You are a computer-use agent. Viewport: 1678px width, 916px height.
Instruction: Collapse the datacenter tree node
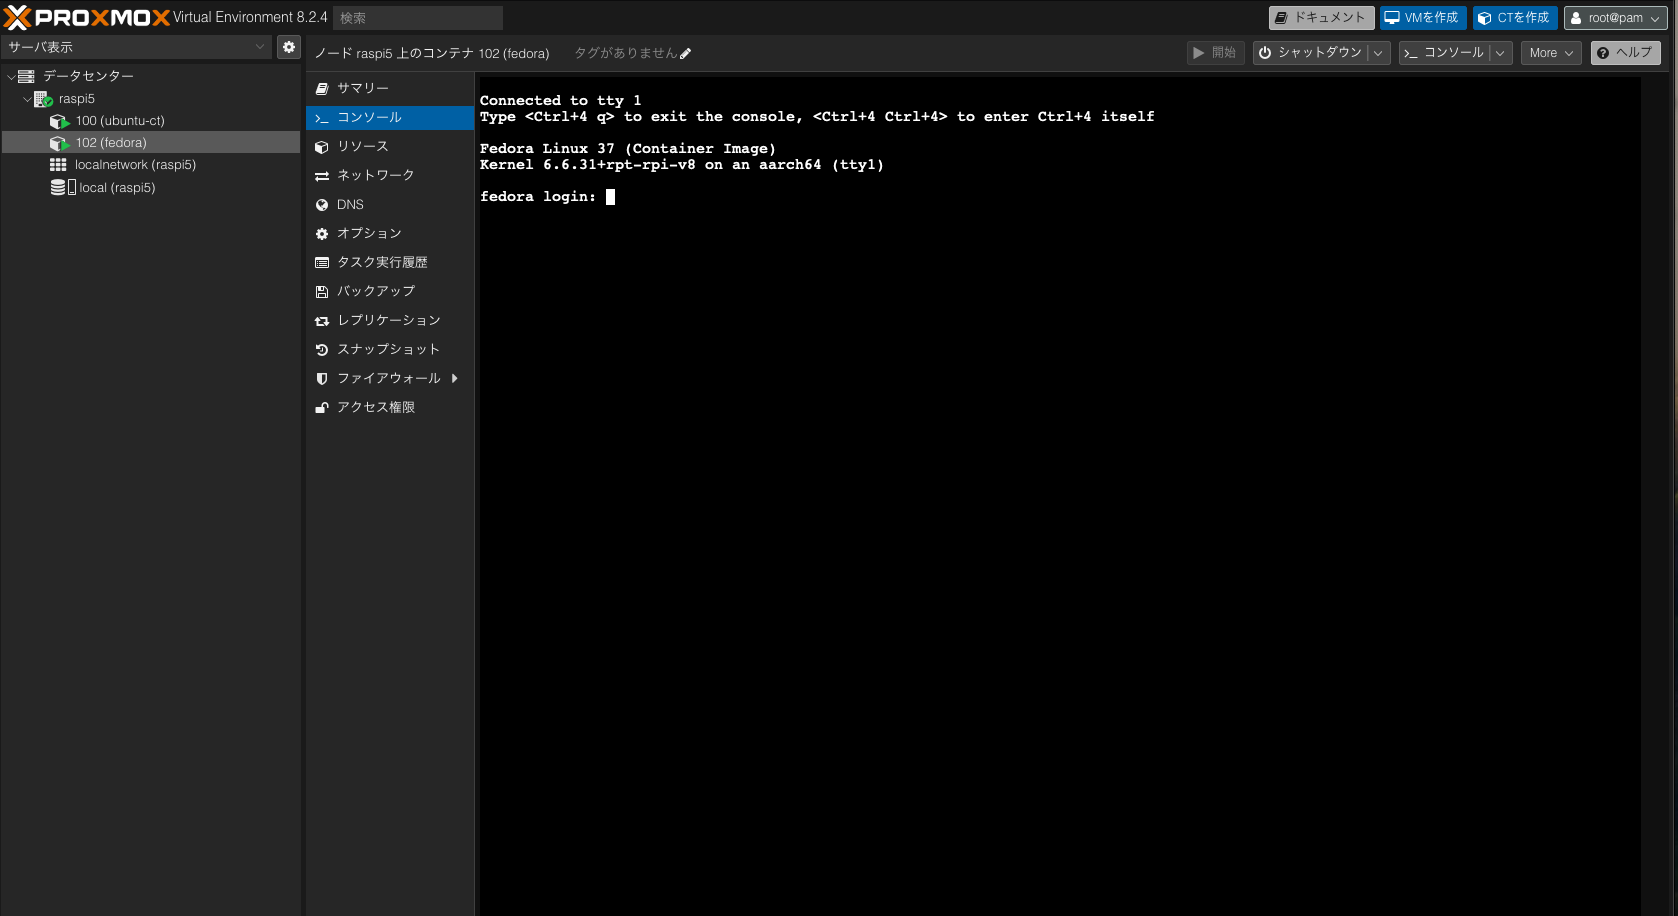pos(11,77)
